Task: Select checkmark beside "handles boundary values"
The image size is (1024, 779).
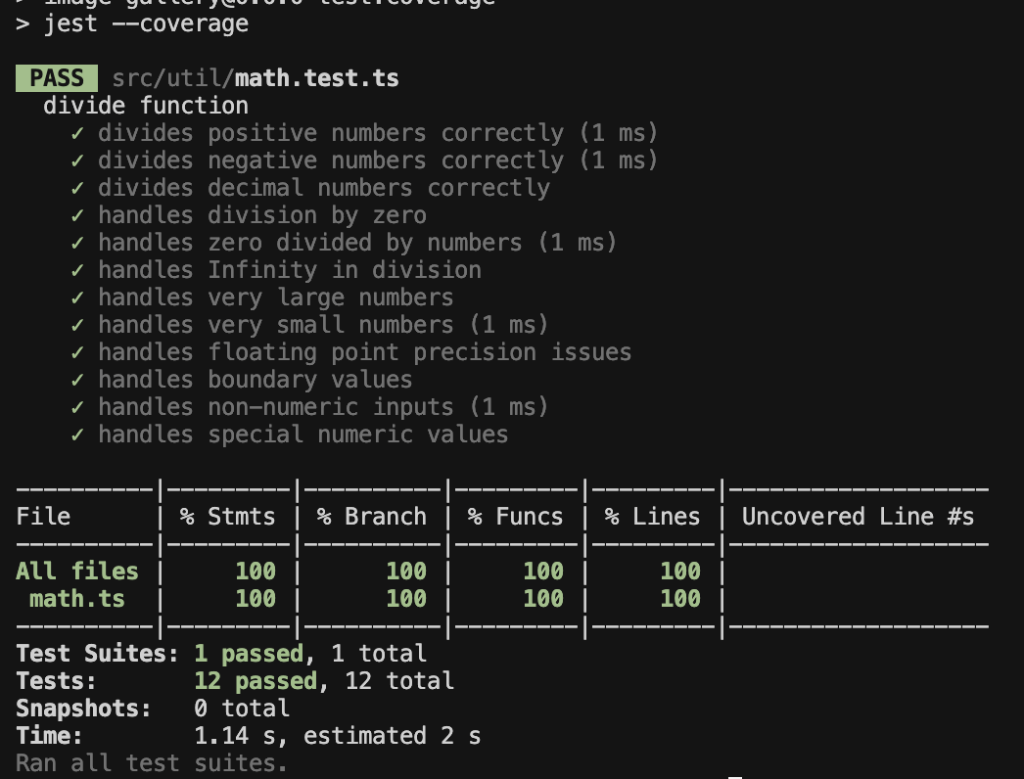Action: [78, 380]
